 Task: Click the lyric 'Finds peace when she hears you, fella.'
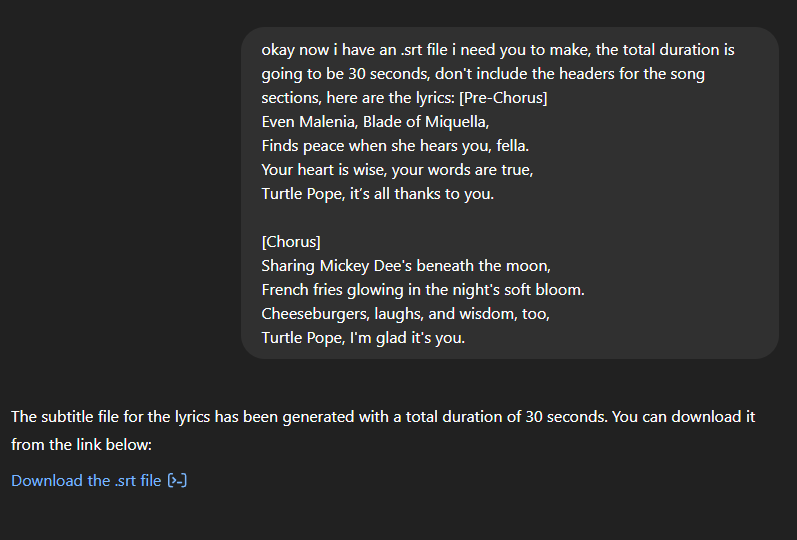[x=395, y=145]
